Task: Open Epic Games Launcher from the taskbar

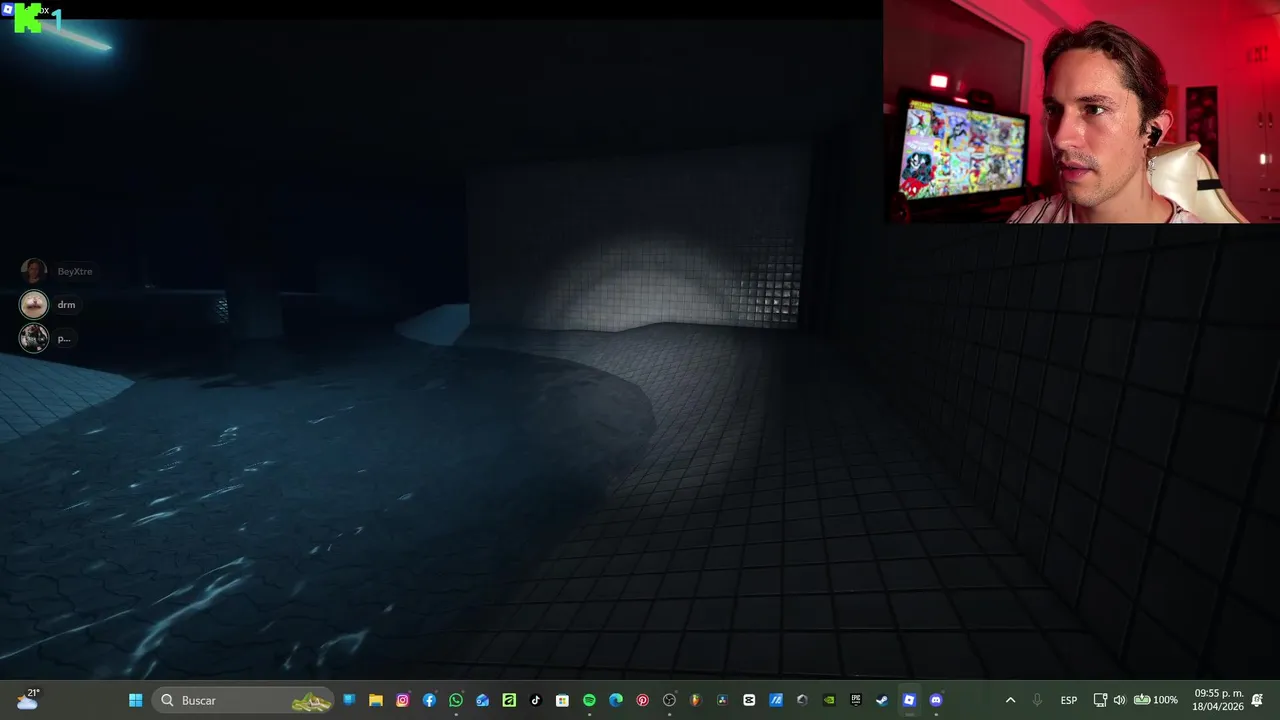Action: pyautogui.click(x=856, y=700)
